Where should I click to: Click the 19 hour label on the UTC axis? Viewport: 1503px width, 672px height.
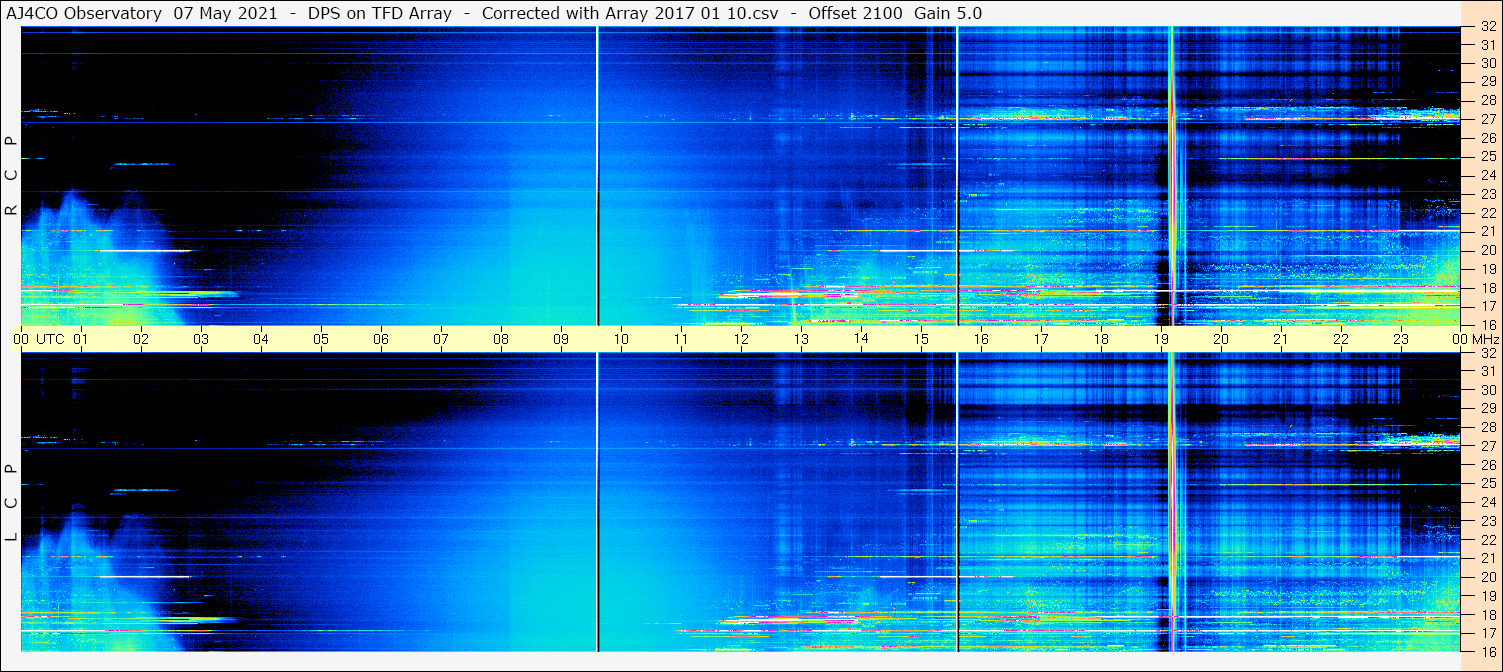pos(1161,339)
